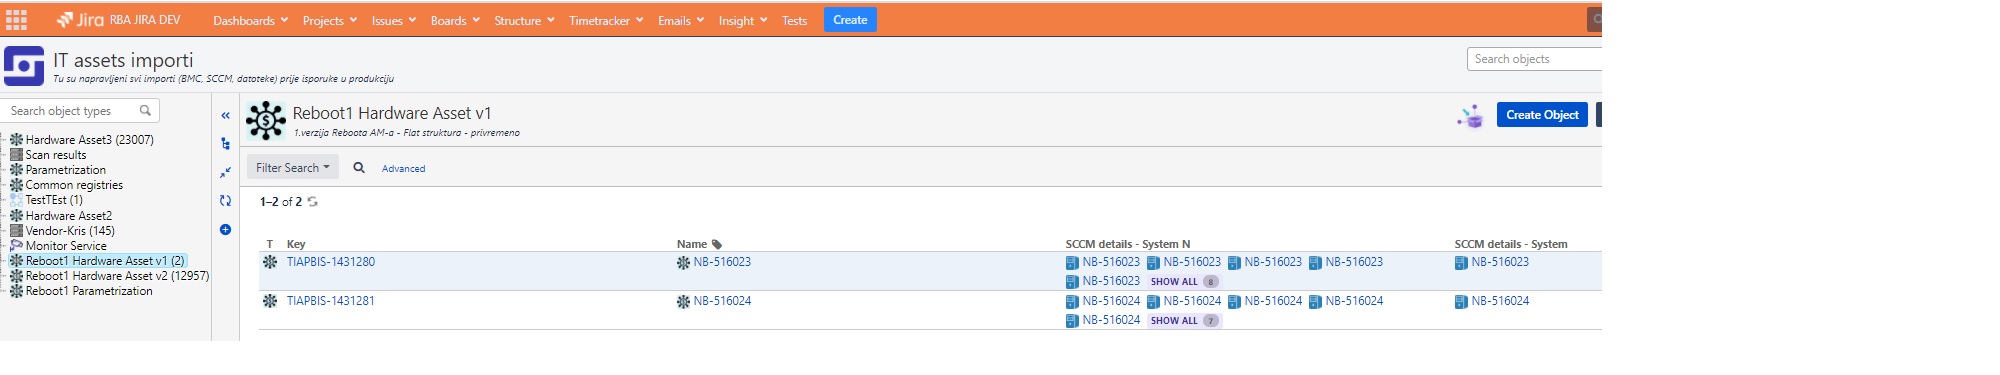Open the Emails dropdown menu
This screenshot has width=2000, height=375.
[x=681, y=21]
